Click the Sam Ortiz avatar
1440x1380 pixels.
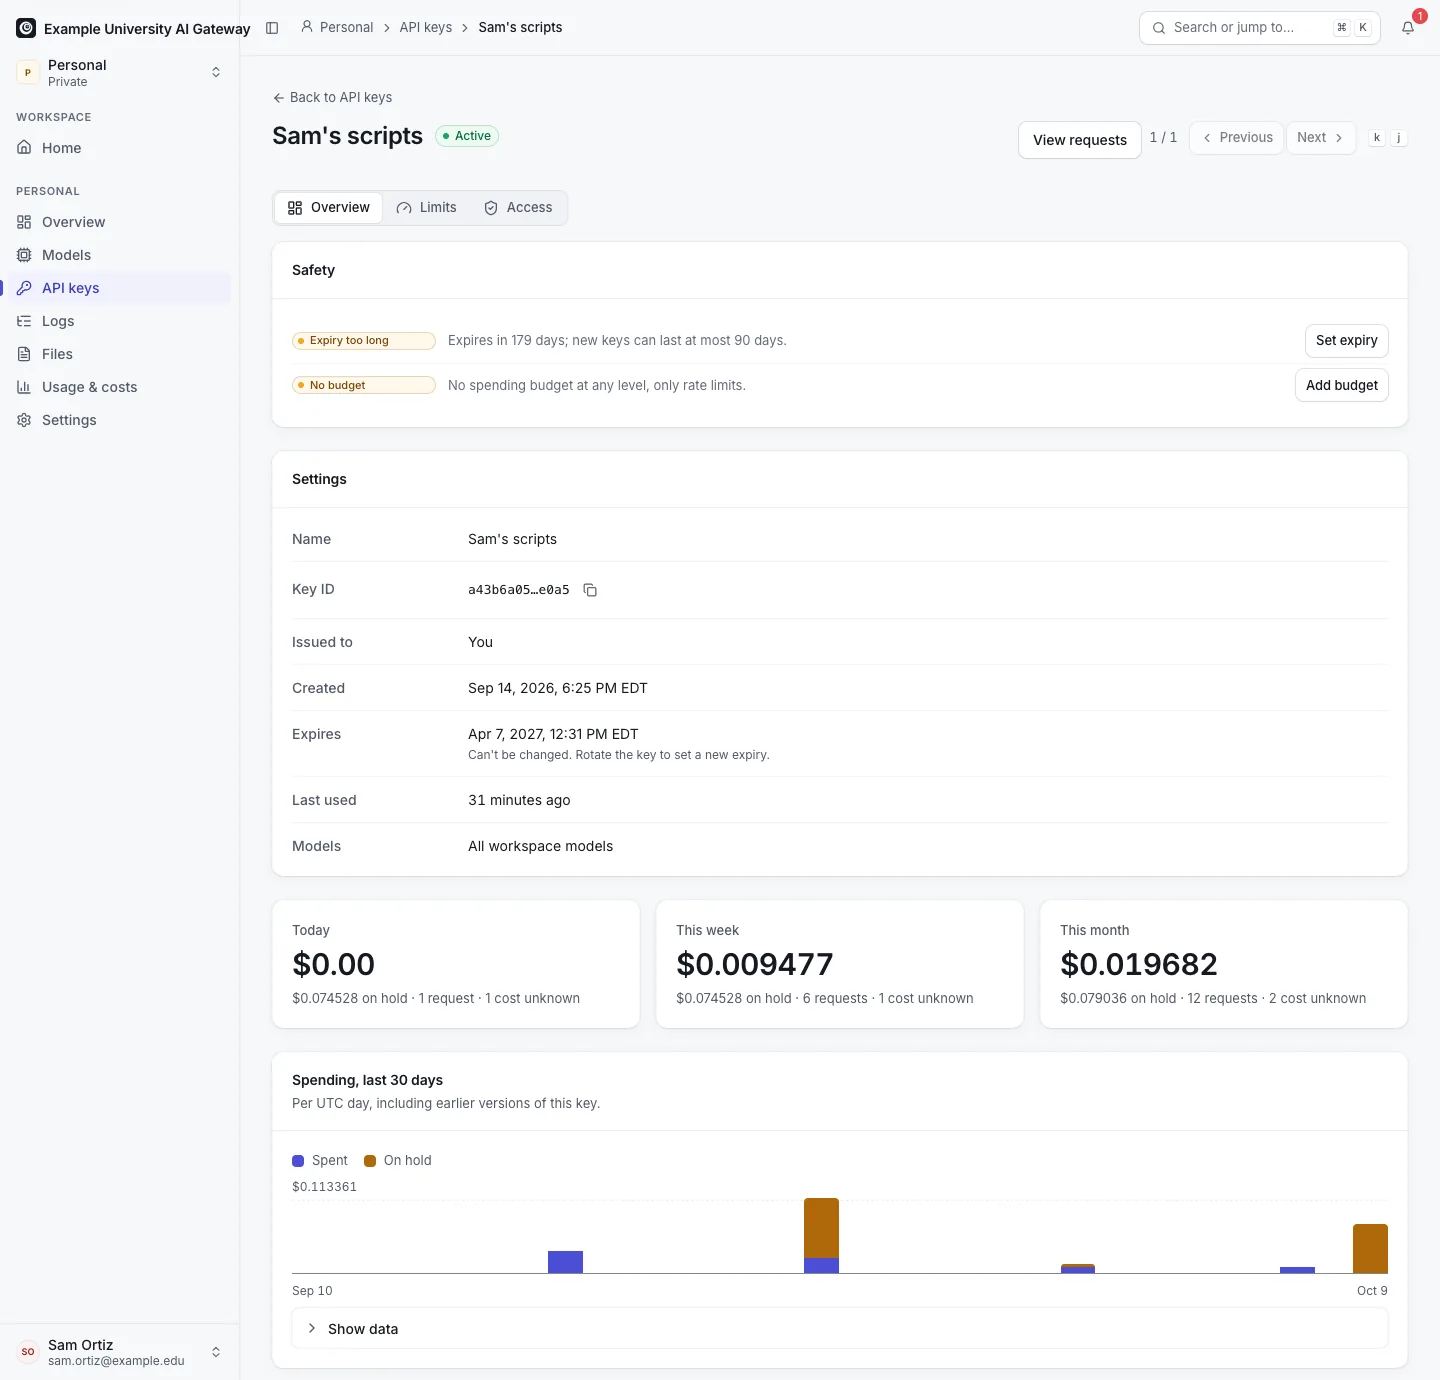pos(28,1352)
